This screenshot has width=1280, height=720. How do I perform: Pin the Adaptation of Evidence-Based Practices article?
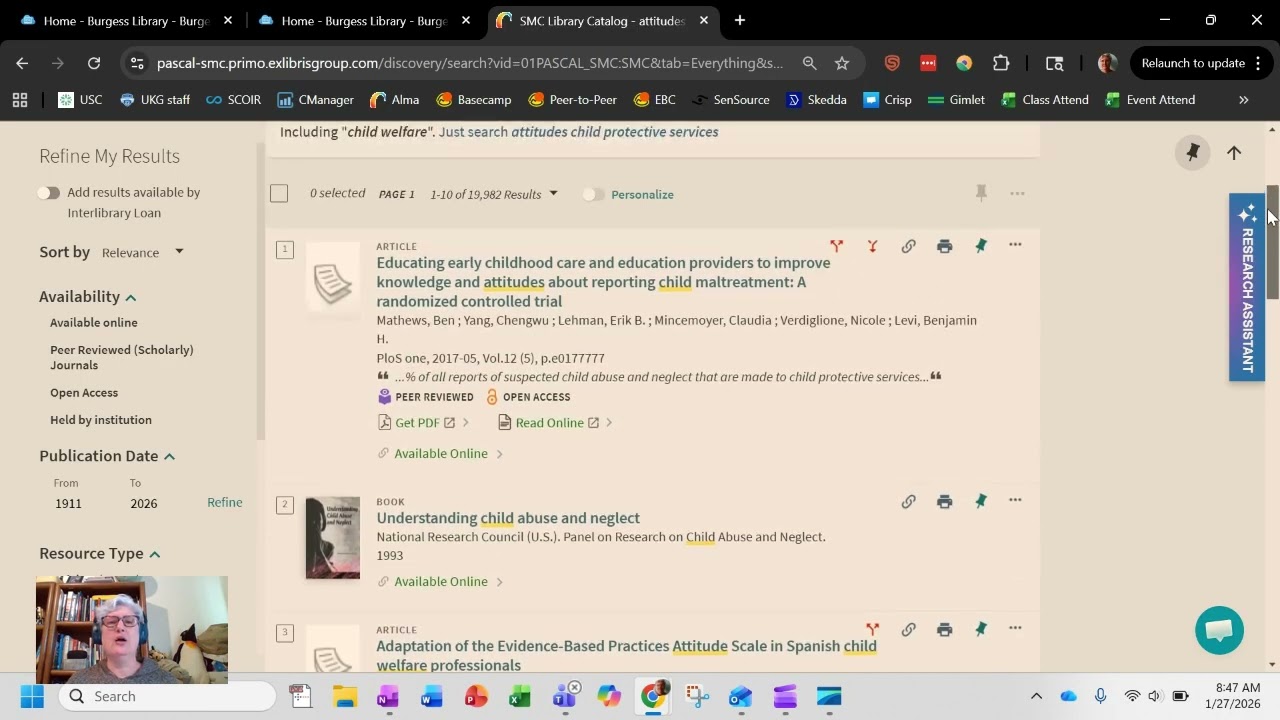[981, 629]
